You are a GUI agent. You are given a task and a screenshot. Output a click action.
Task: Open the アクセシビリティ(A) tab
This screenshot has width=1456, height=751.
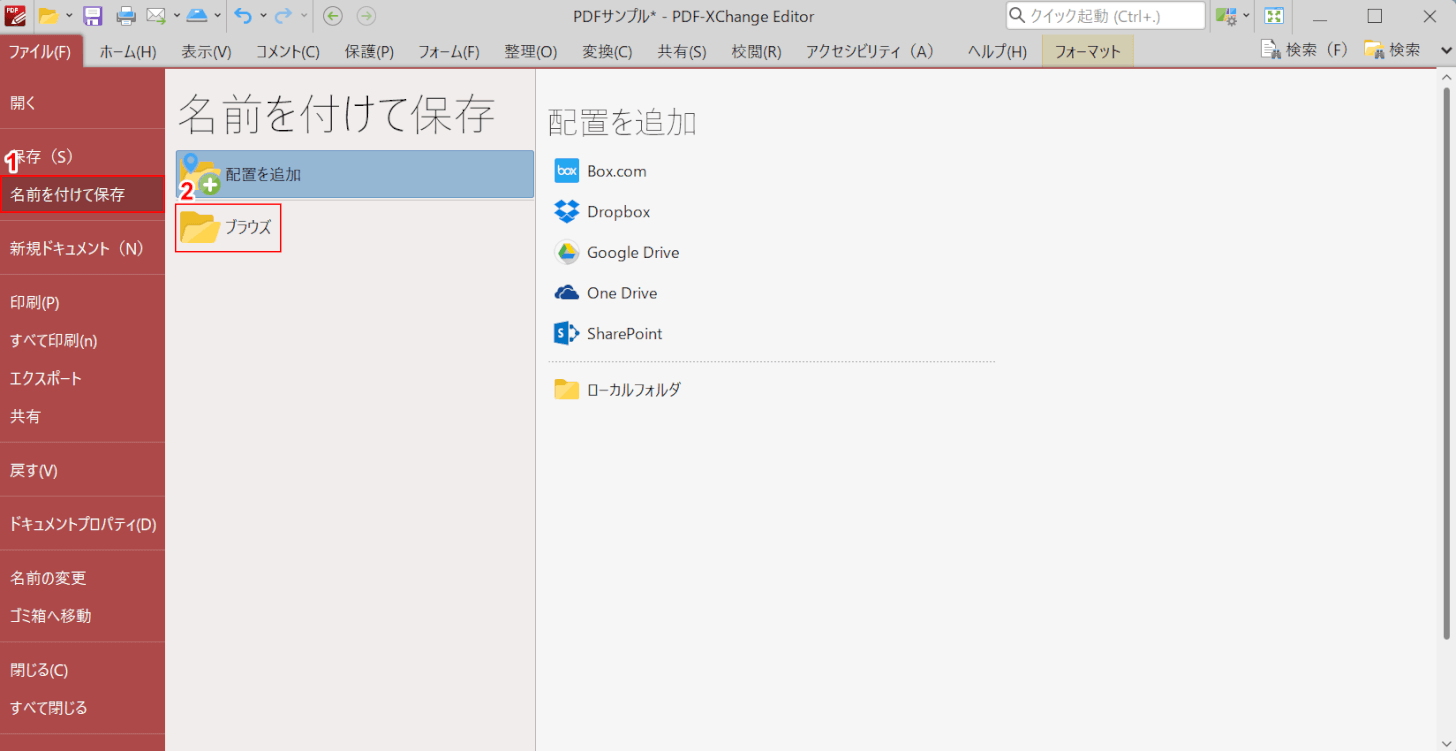870,51
